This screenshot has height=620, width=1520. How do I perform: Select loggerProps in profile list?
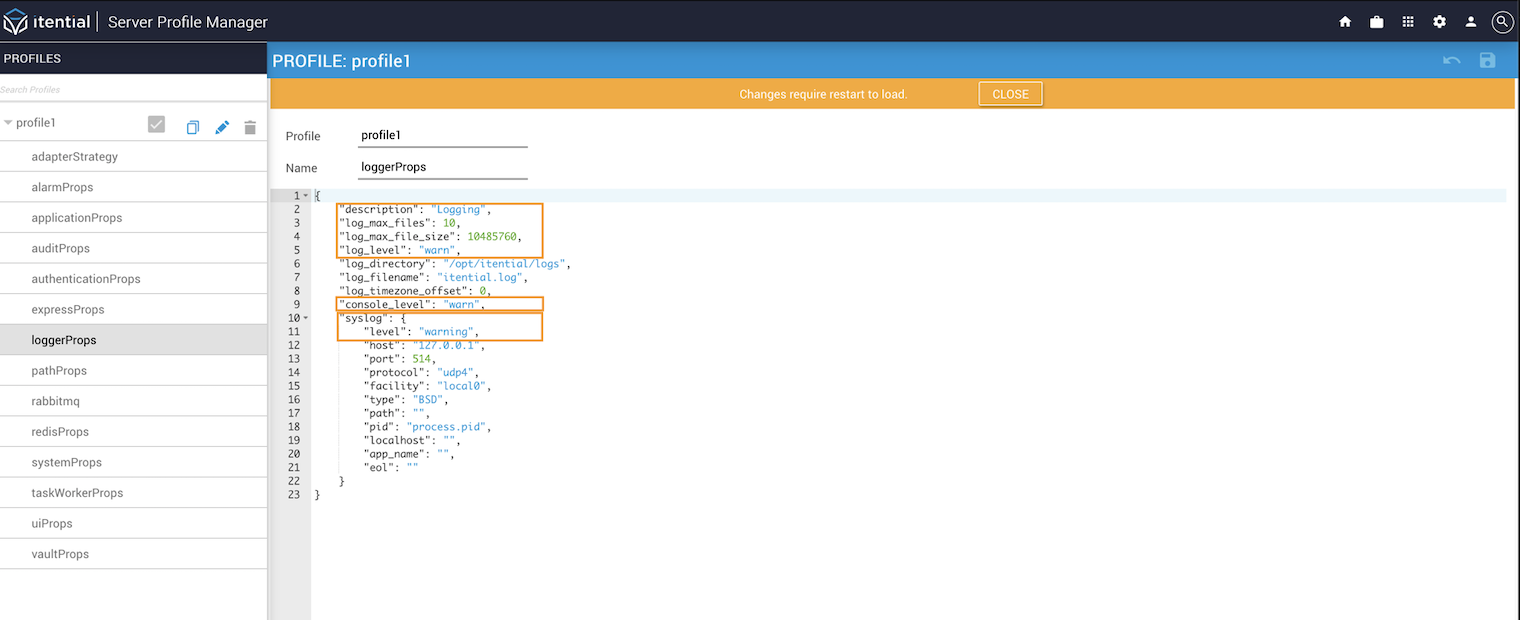pos(134,340)
